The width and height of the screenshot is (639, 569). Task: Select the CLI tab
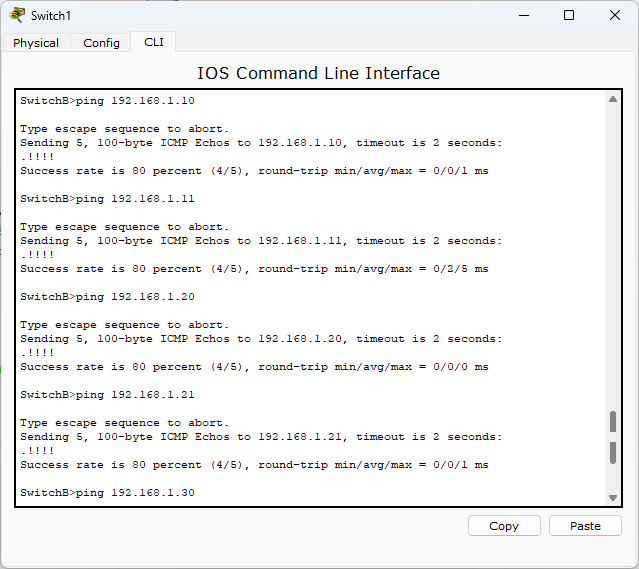pyautogui.click(x=154, y=42)
